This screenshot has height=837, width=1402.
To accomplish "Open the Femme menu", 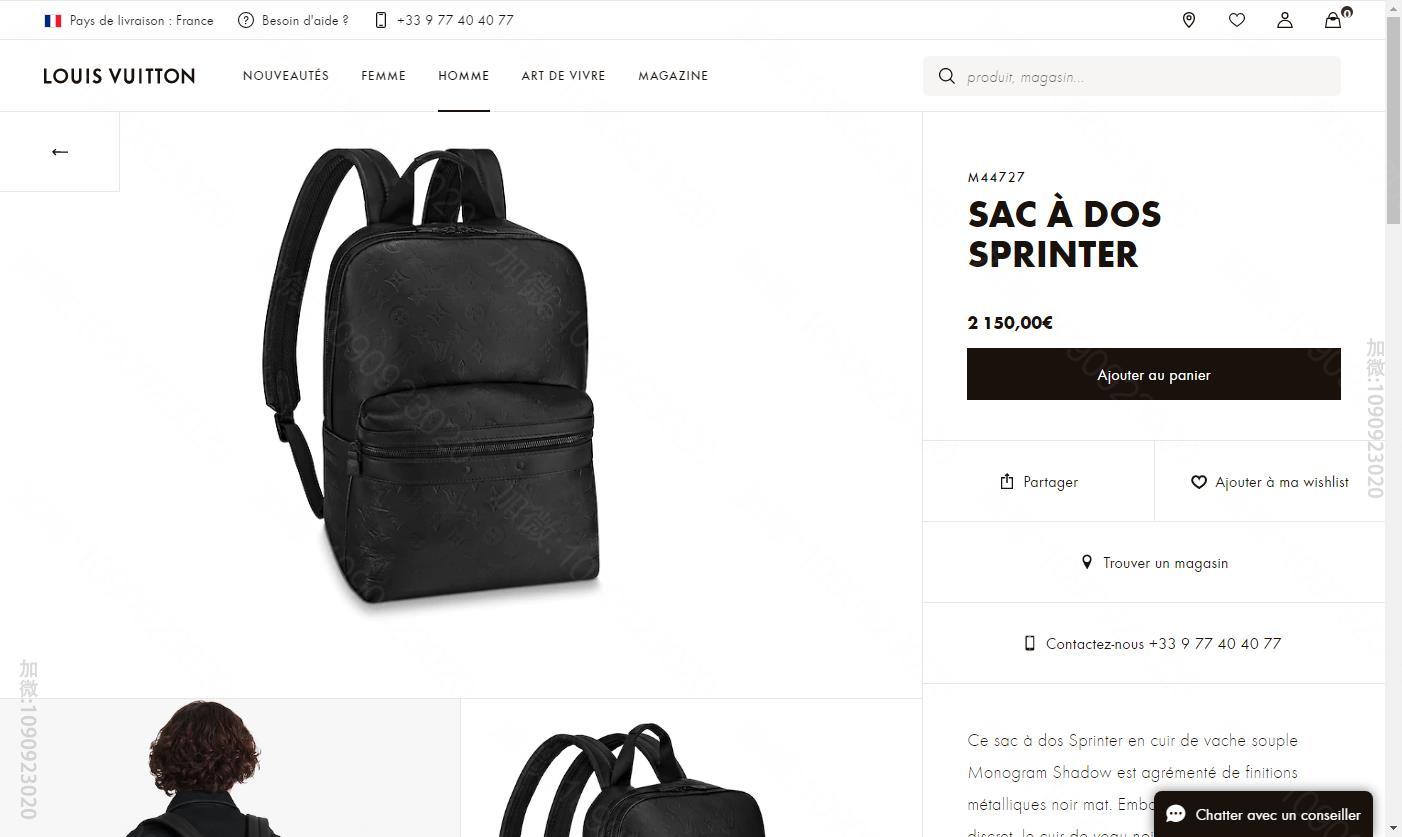I will pos(384,76).
